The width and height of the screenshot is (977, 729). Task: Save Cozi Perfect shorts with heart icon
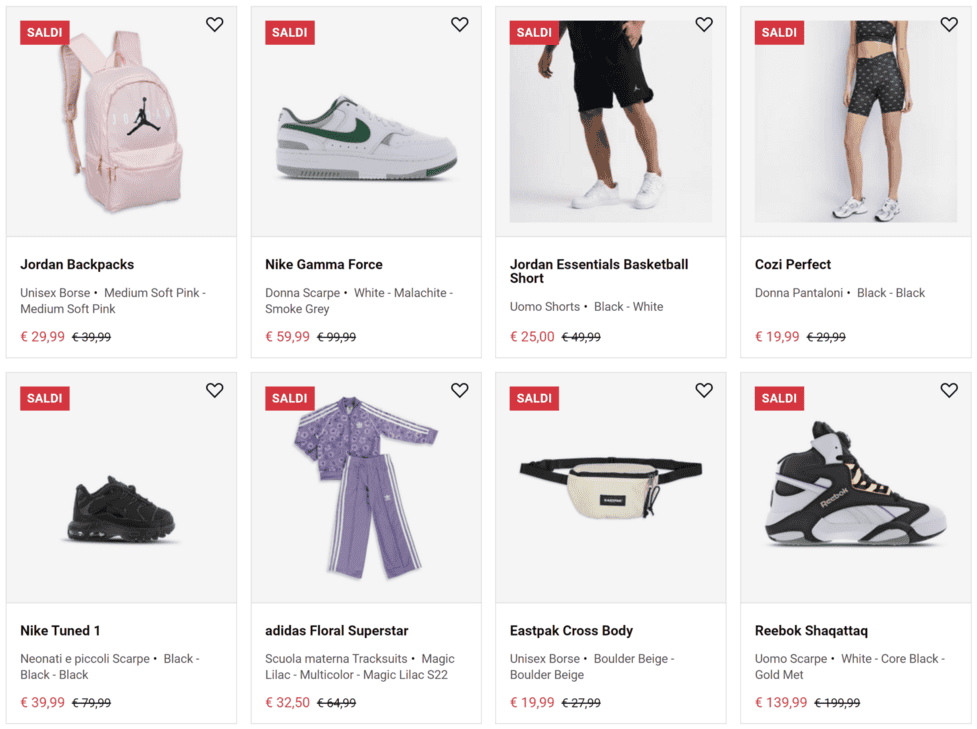point(949,25)
